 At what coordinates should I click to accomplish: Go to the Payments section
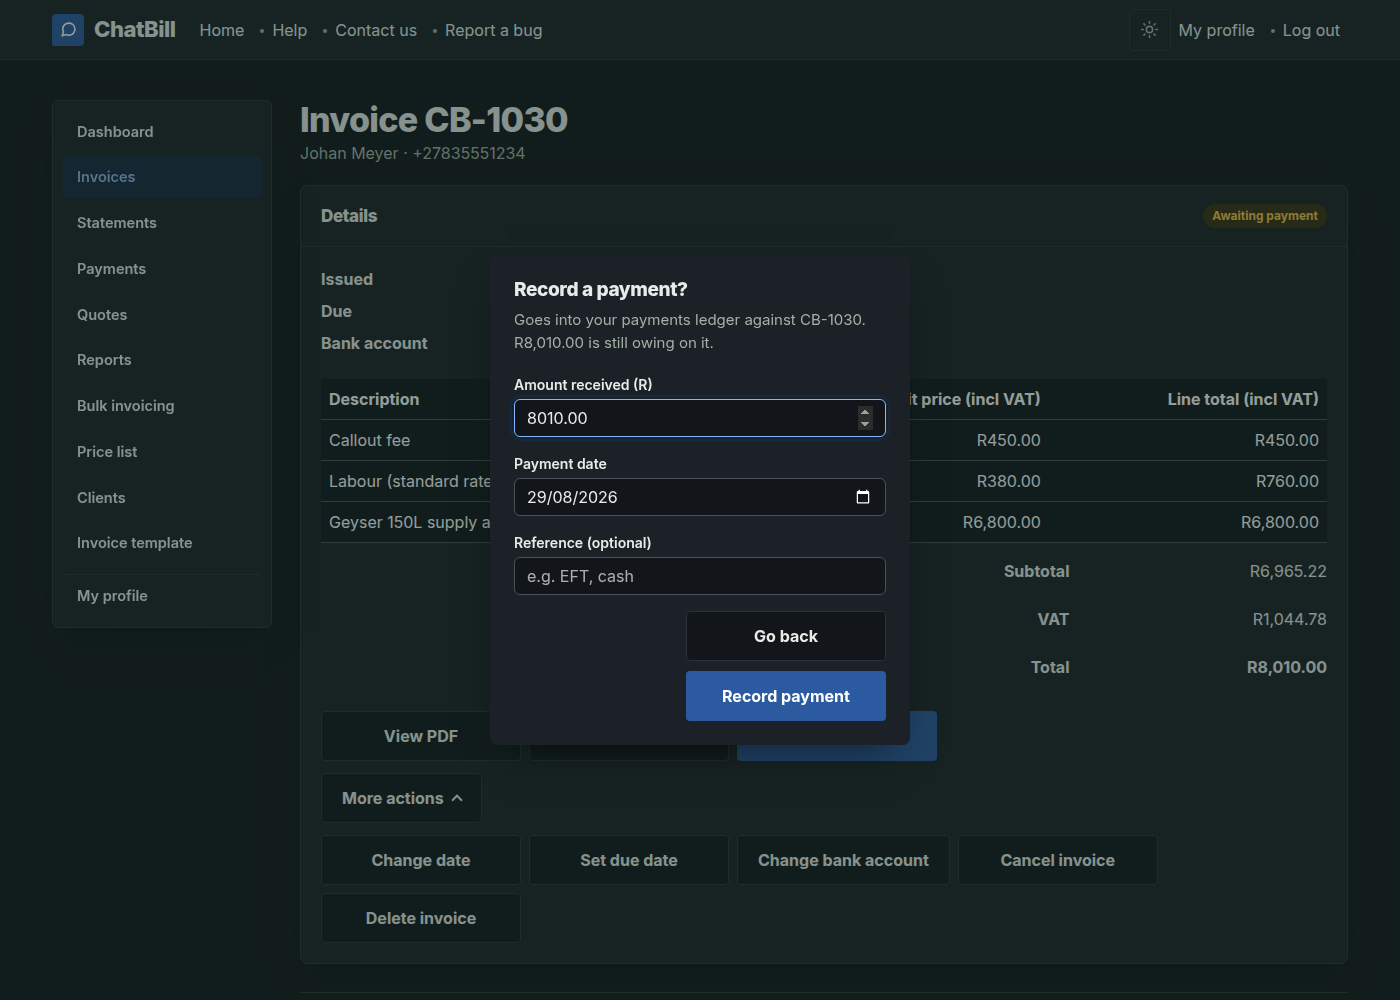click(x=162, y=269)
